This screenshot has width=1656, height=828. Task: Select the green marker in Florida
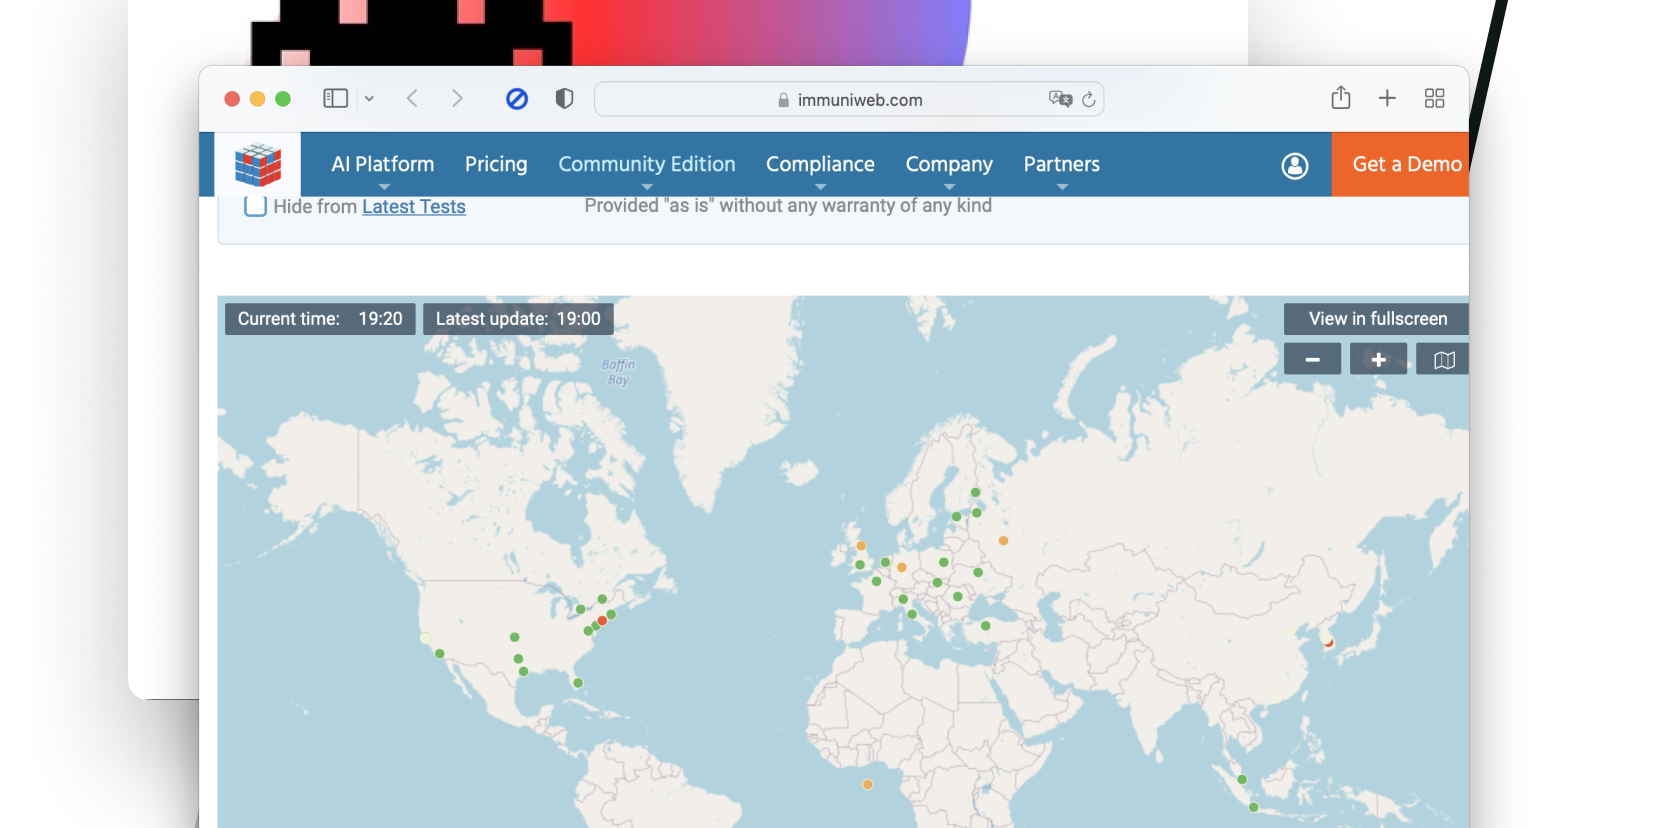pos(578,683)
